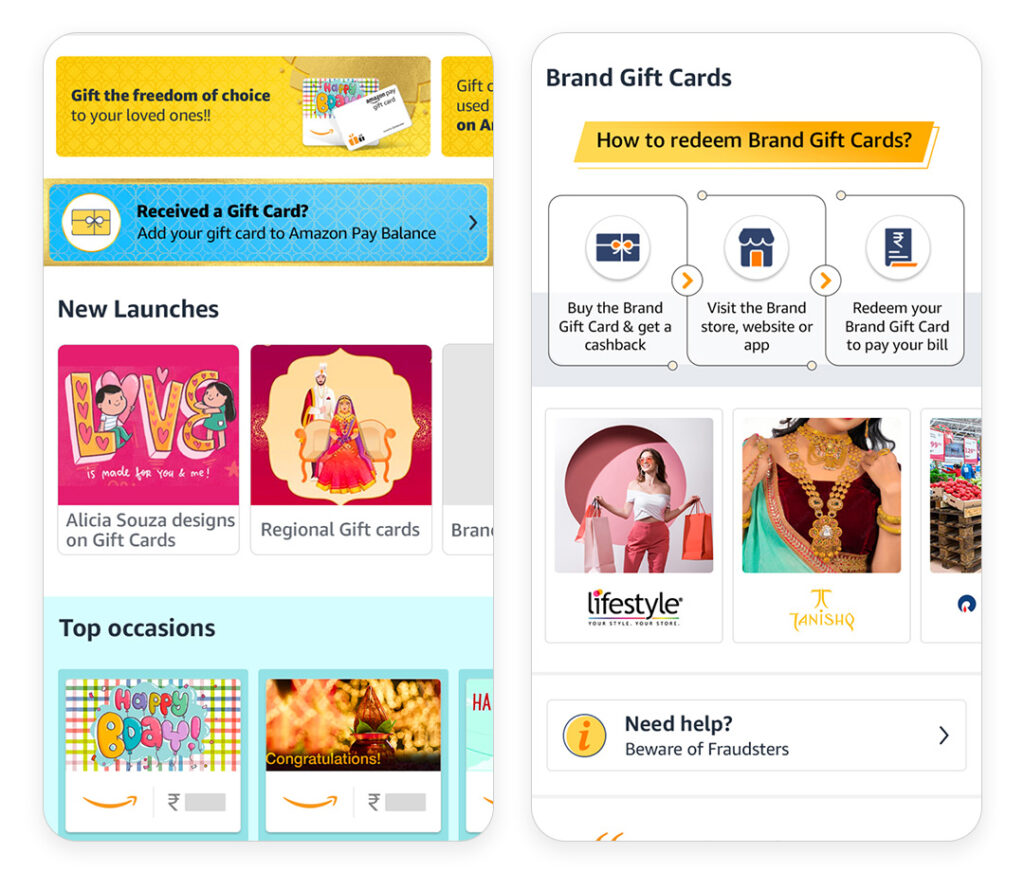Click the brand store shop icon
This screenshot has height=872, width=1024.
tap(756, 248)
